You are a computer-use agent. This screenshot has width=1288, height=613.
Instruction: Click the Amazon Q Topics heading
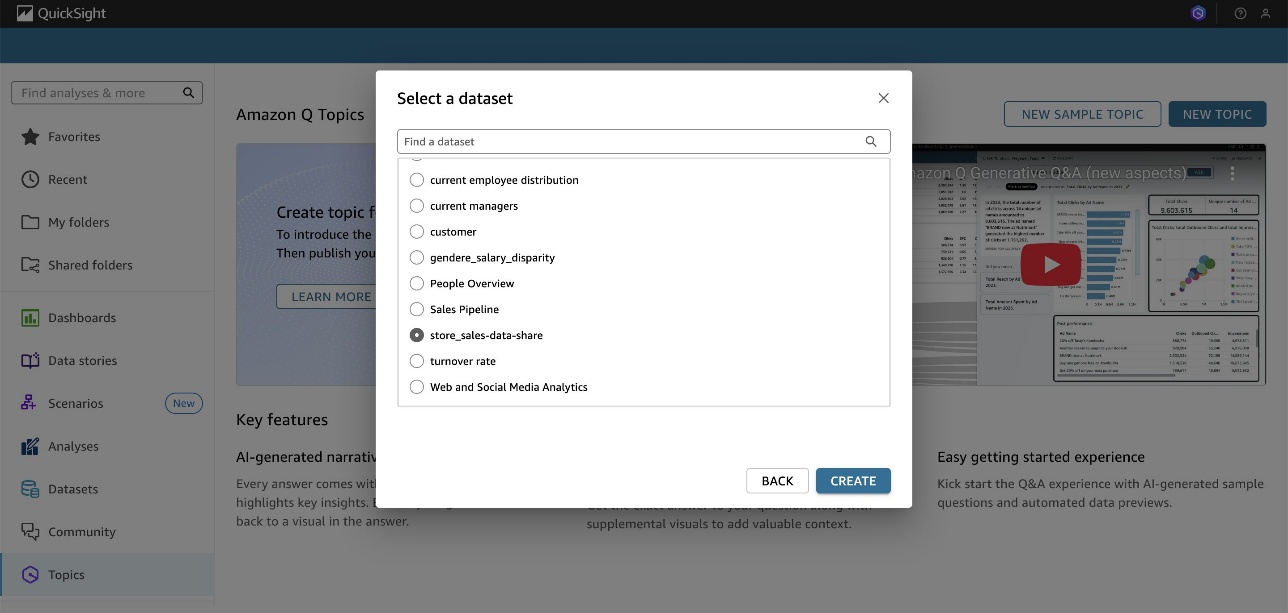[x=300, y=115]
